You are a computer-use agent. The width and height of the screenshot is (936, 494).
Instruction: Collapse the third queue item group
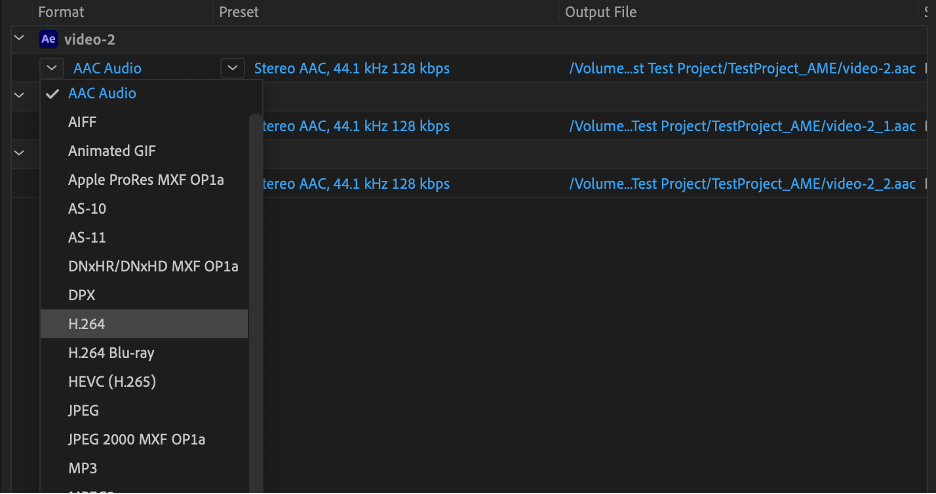19,153
